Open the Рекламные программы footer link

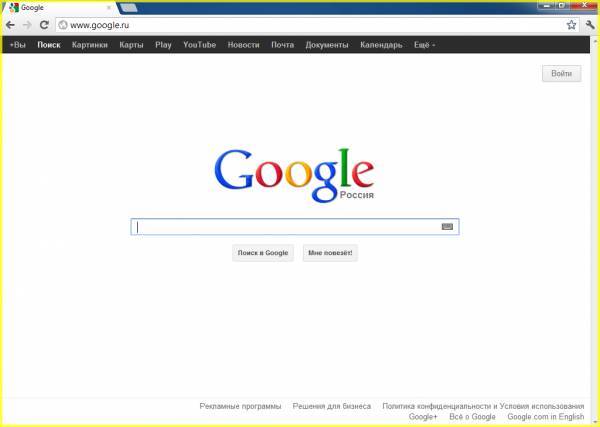[x=240, y=406]
